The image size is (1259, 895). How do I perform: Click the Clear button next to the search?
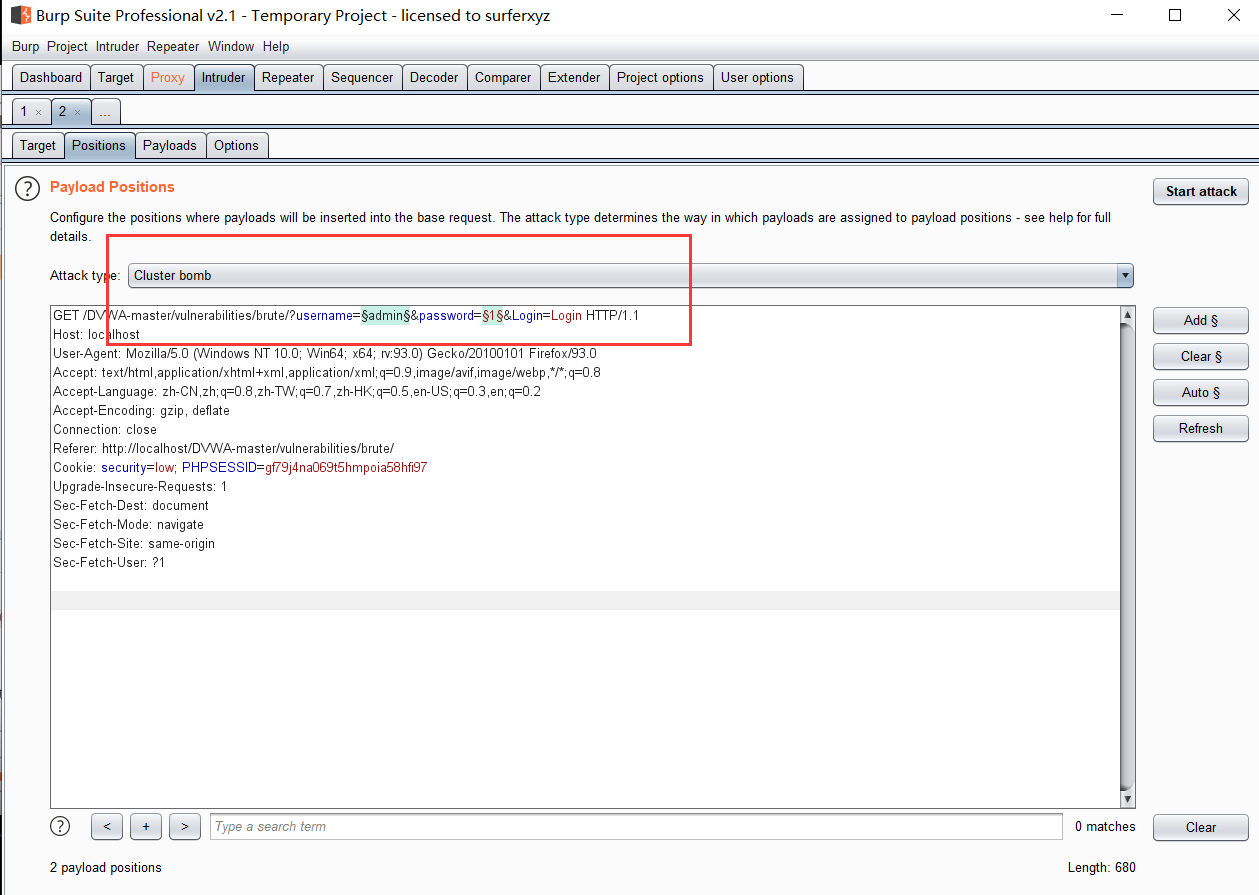pyautogui.click(x=1201, y=828)
